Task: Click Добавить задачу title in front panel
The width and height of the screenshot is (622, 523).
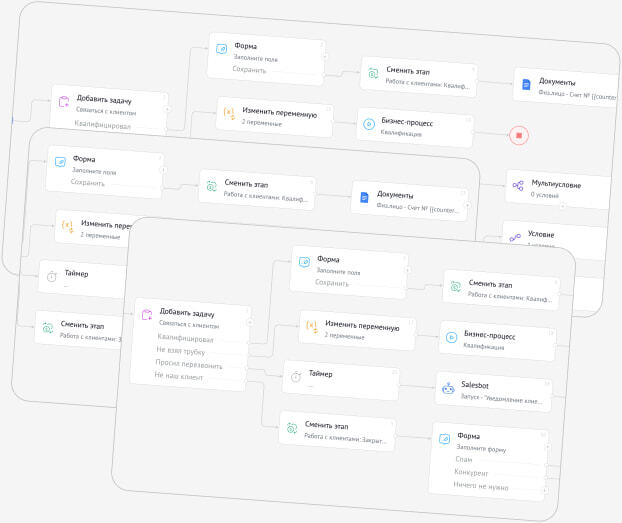Action: (187, 313)
